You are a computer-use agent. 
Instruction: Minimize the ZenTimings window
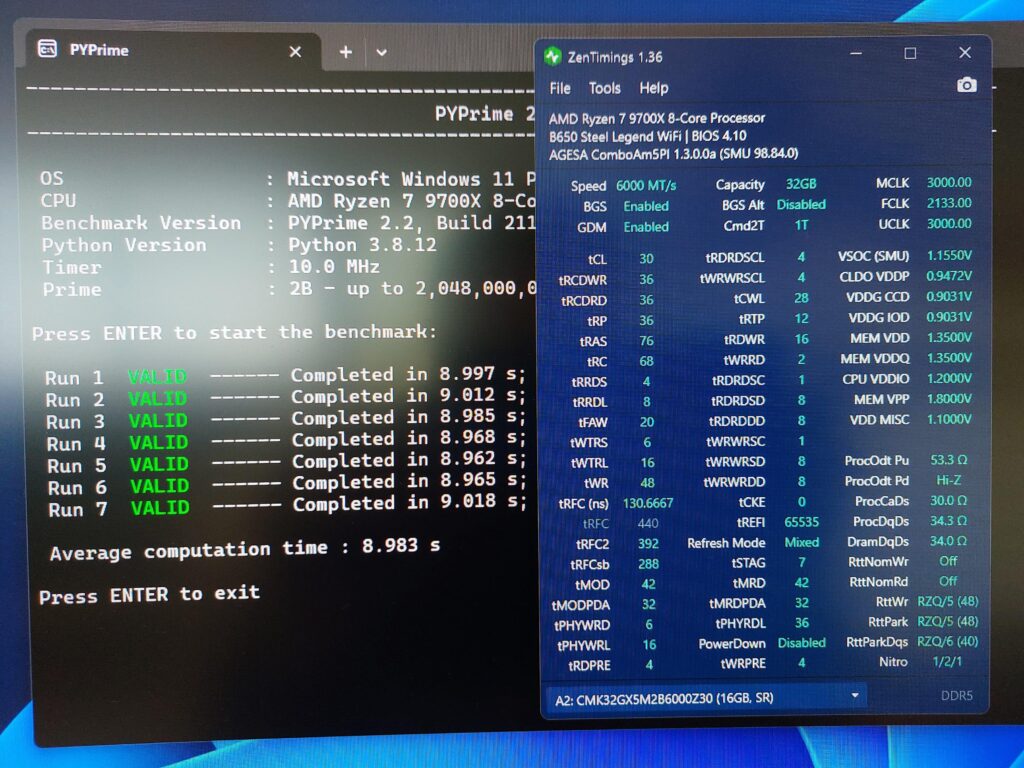coord(856,54)
